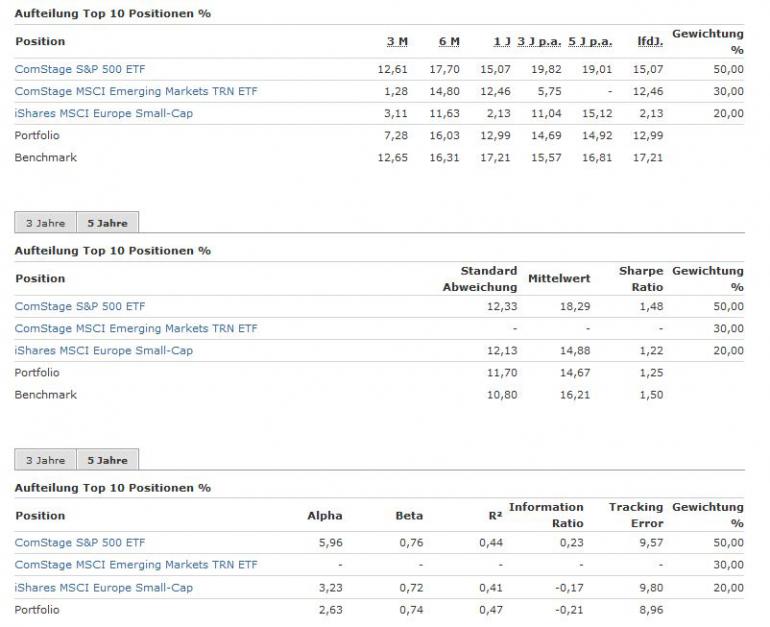Open iShares MSCI Europe Small-Cap in performance table
The width and height of the screenshot is (770, 627).
click(104, 113)
